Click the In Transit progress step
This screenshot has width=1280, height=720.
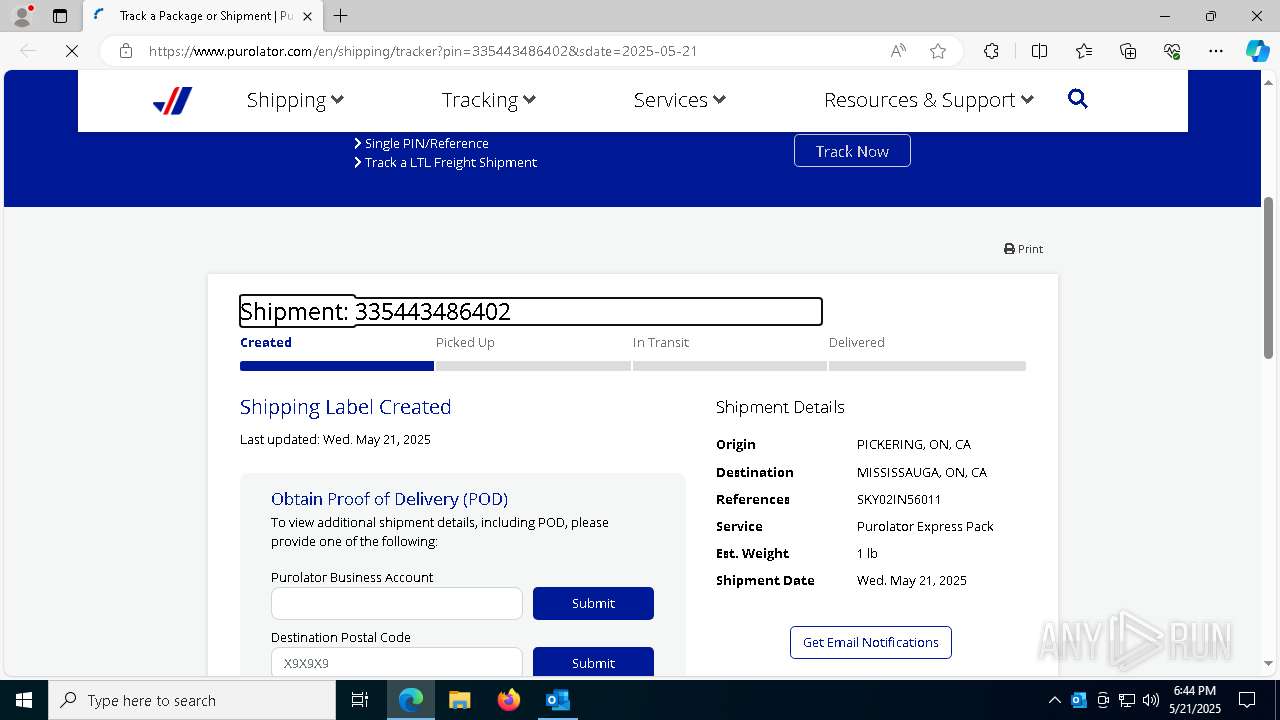(661, 342)
